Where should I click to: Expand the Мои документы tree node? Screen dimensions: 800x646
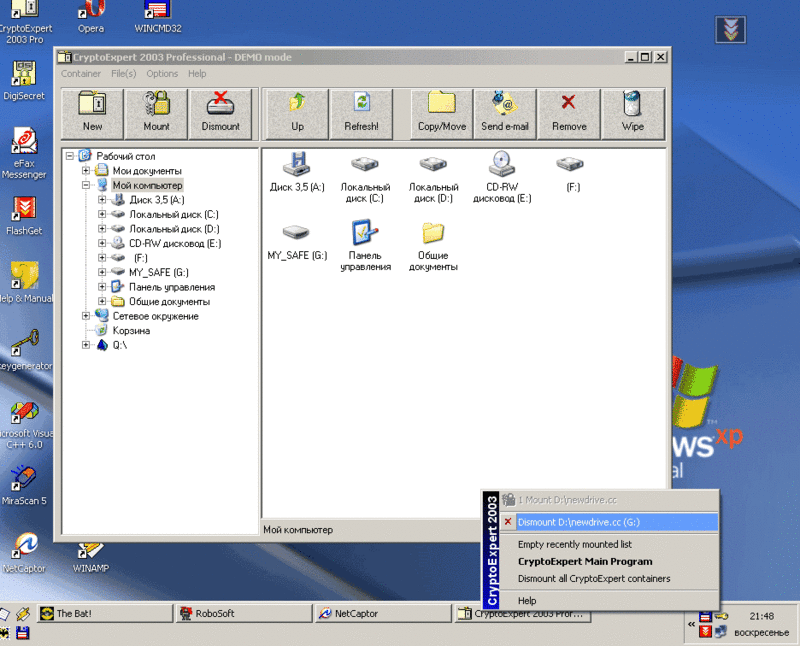[x=86, y=170]
